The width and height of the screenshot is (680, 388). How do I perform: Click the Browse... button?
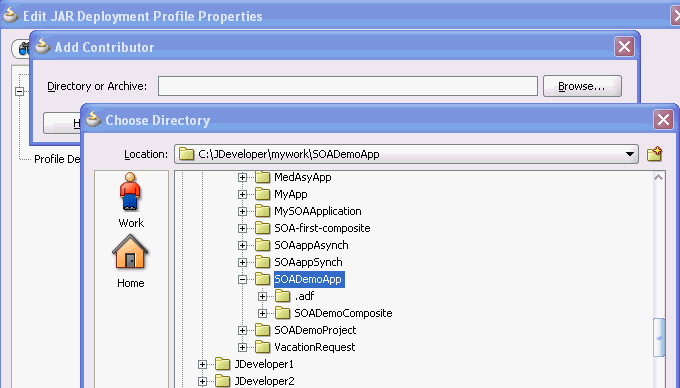pyautogui.click(x=582, y=86)
